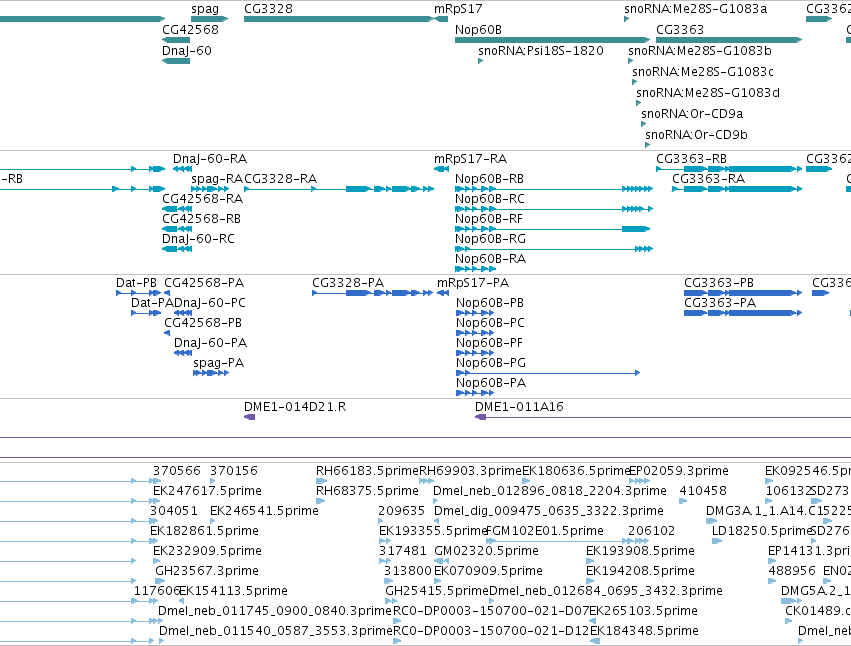Select the DnaJ-60-PA protein label
851x646 pixels.
211,343
